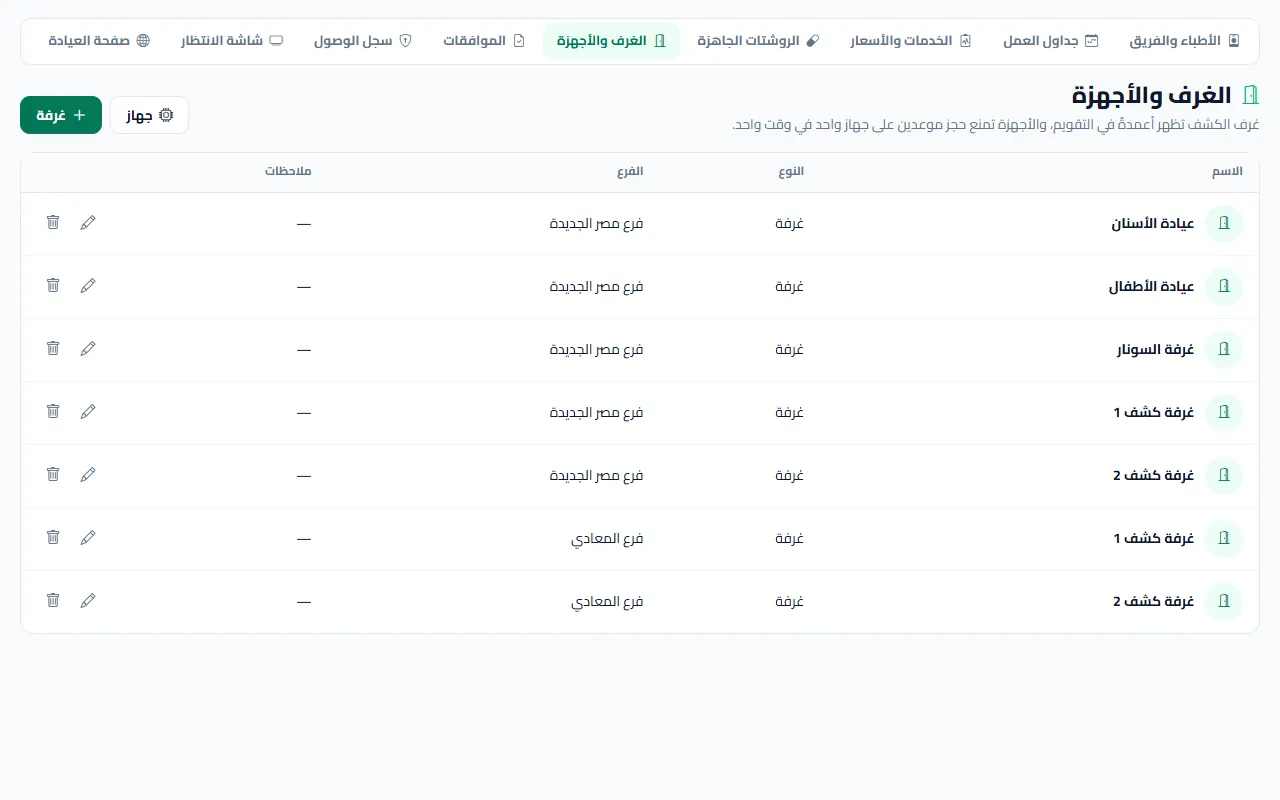The height and width of the screenshot is (800, 1280).
Task: Click the ملاحظات column header
Action: point(288,172)
